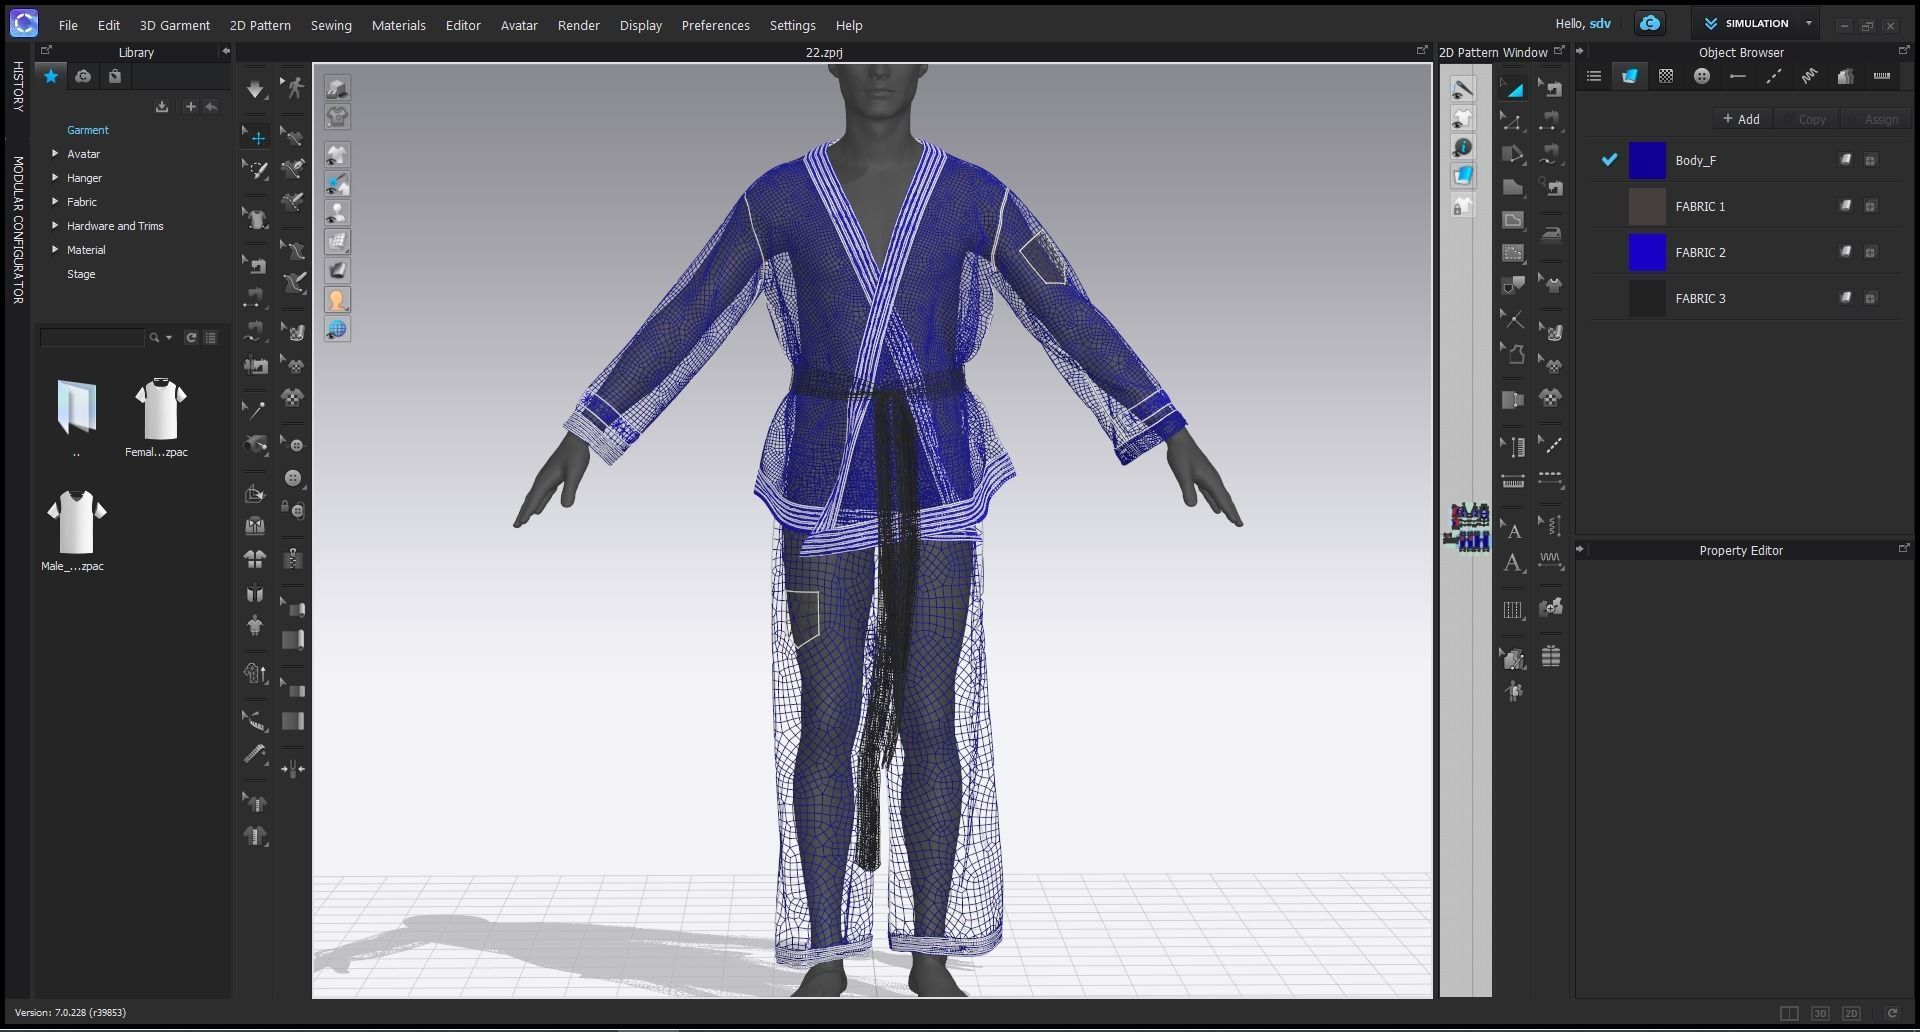Viewport: 1920px width, 1032px height.
Task: Toggle 2D pattern lock shirt icon
Action: (1463, 206)
